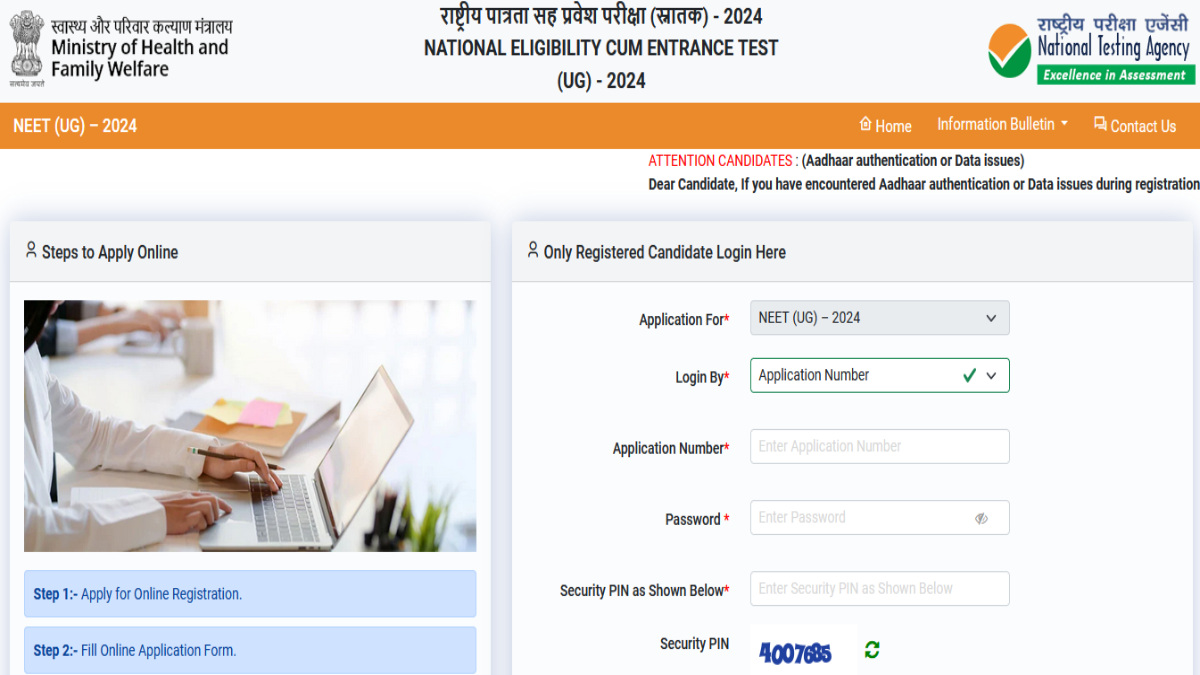Open the Information Bulletin dropdown menu
Image resolution: width=1200 pixels, height=675 pixels.
tap(1001, 124)
